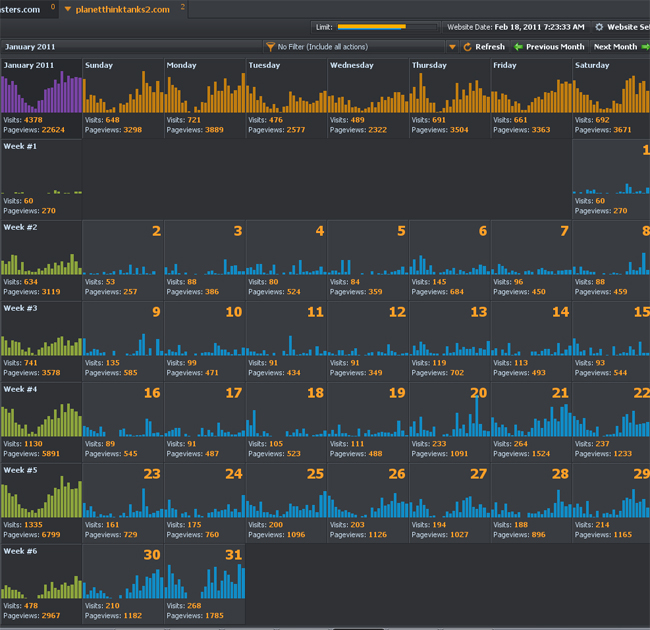
Task: Open day 11 calendar cell
Action: 286,341
